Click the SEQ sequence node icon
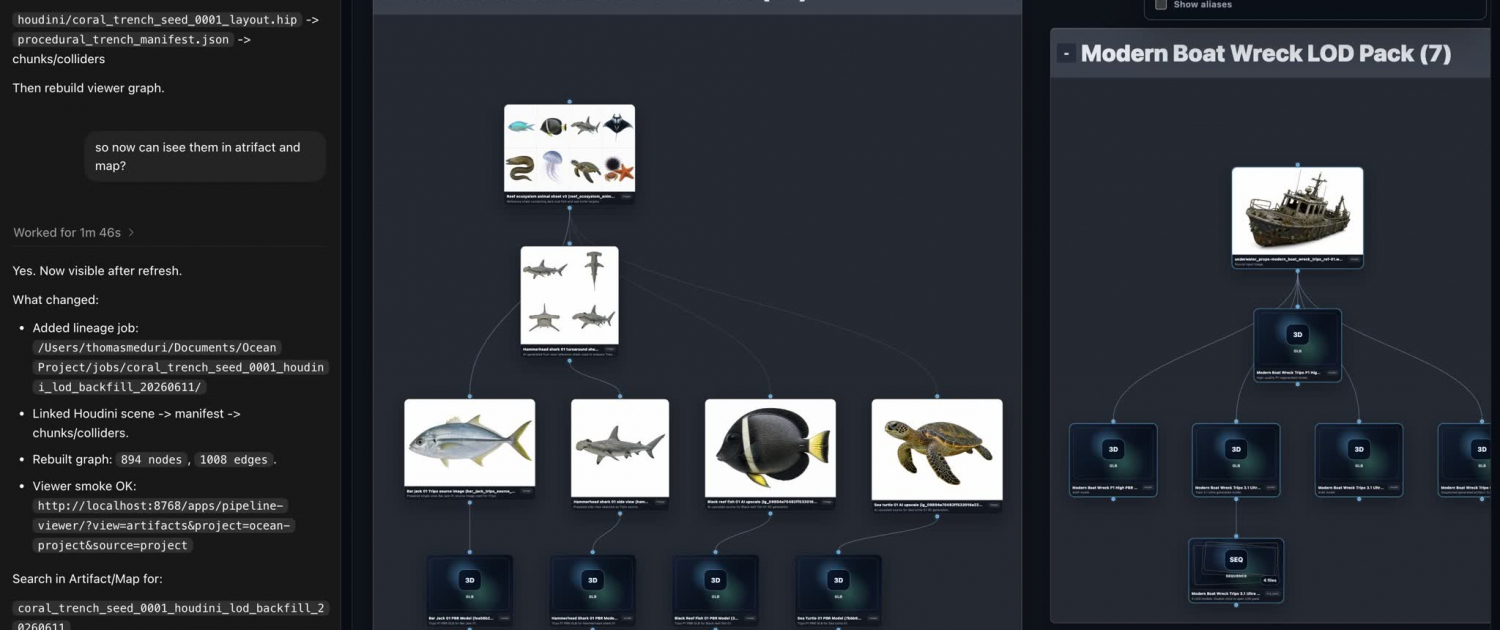The image size is (1500, 630). [x=1236, y=559]
